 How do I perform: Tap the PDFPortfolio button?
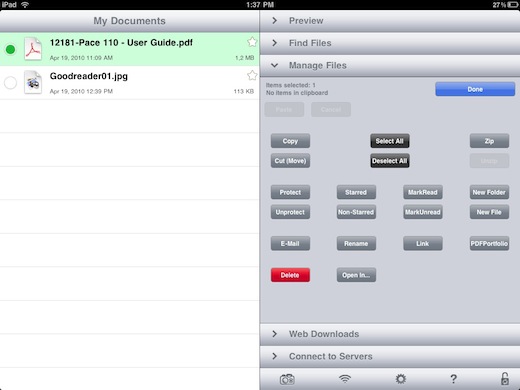[489, 244]
